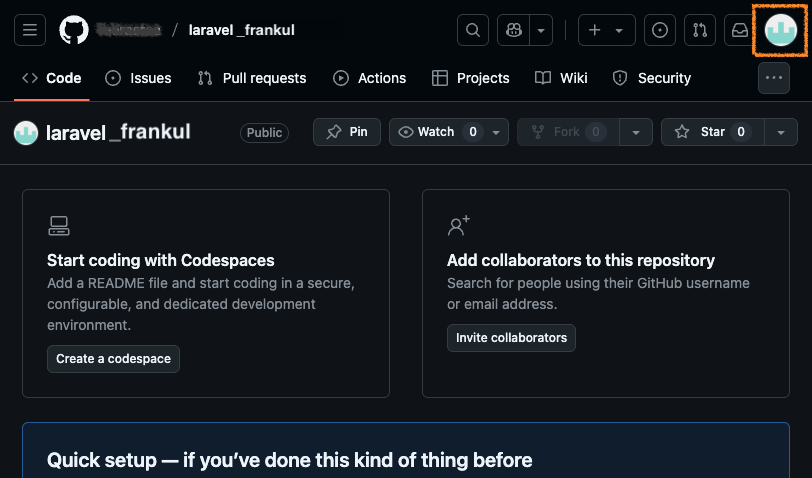This screenshot has height=478, width=812.
Task: Click Create a codespace button
Action: point(113,359)
